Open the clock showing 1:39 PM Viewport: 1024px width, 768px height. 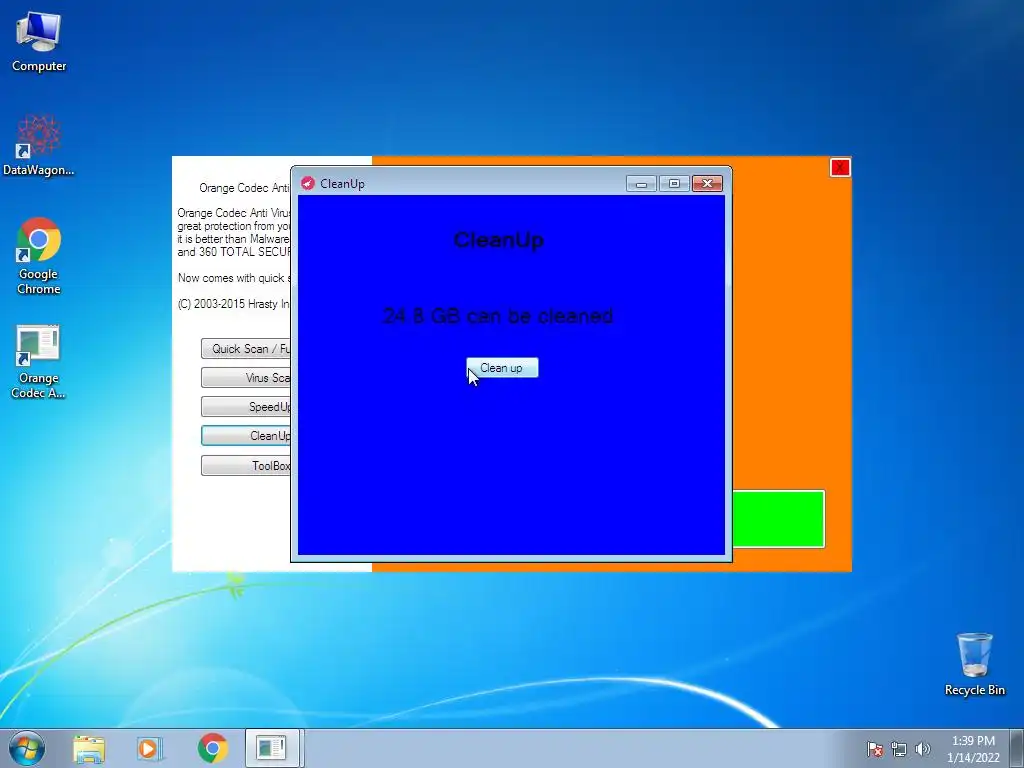pos(973,749)
